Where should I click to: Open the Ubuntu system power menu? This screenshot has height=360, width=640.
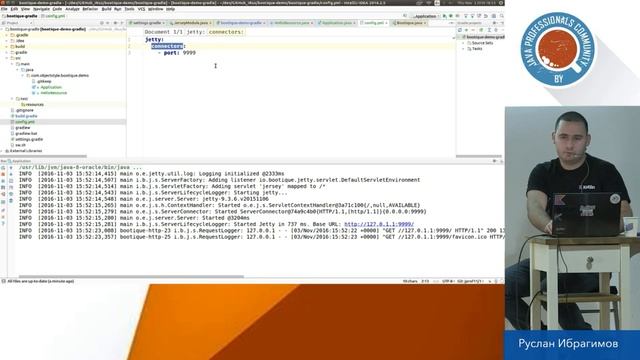pos(500,2)
